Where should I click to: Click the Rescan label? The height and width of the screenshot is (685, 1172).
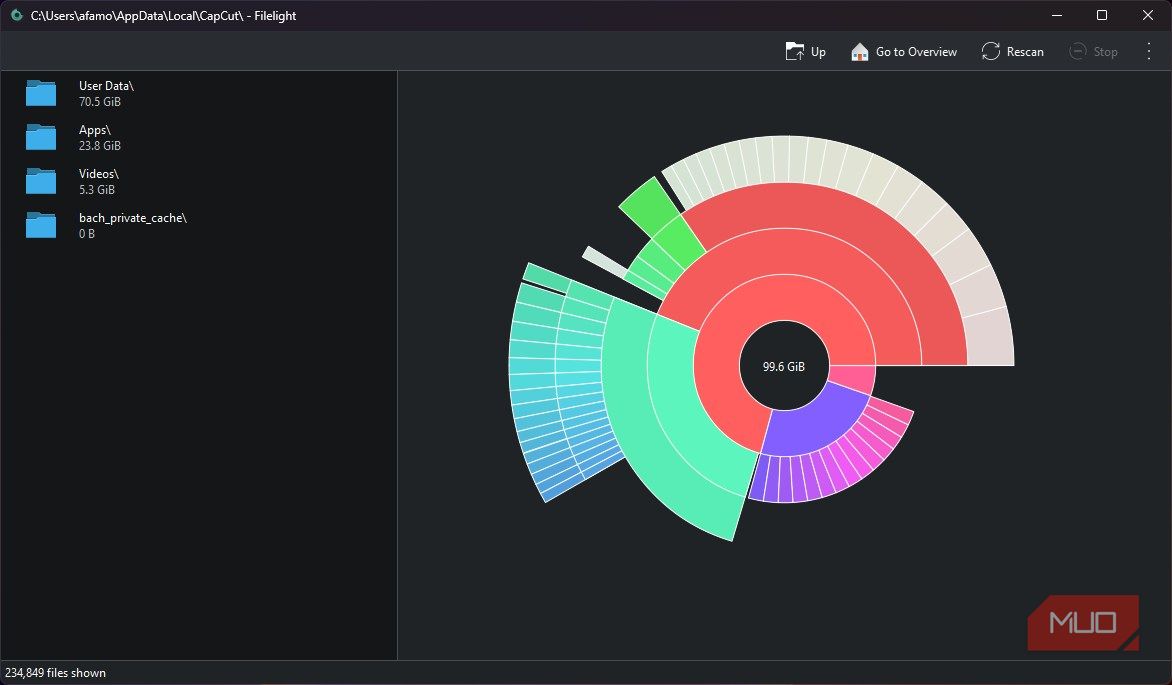click(1025, 52)
